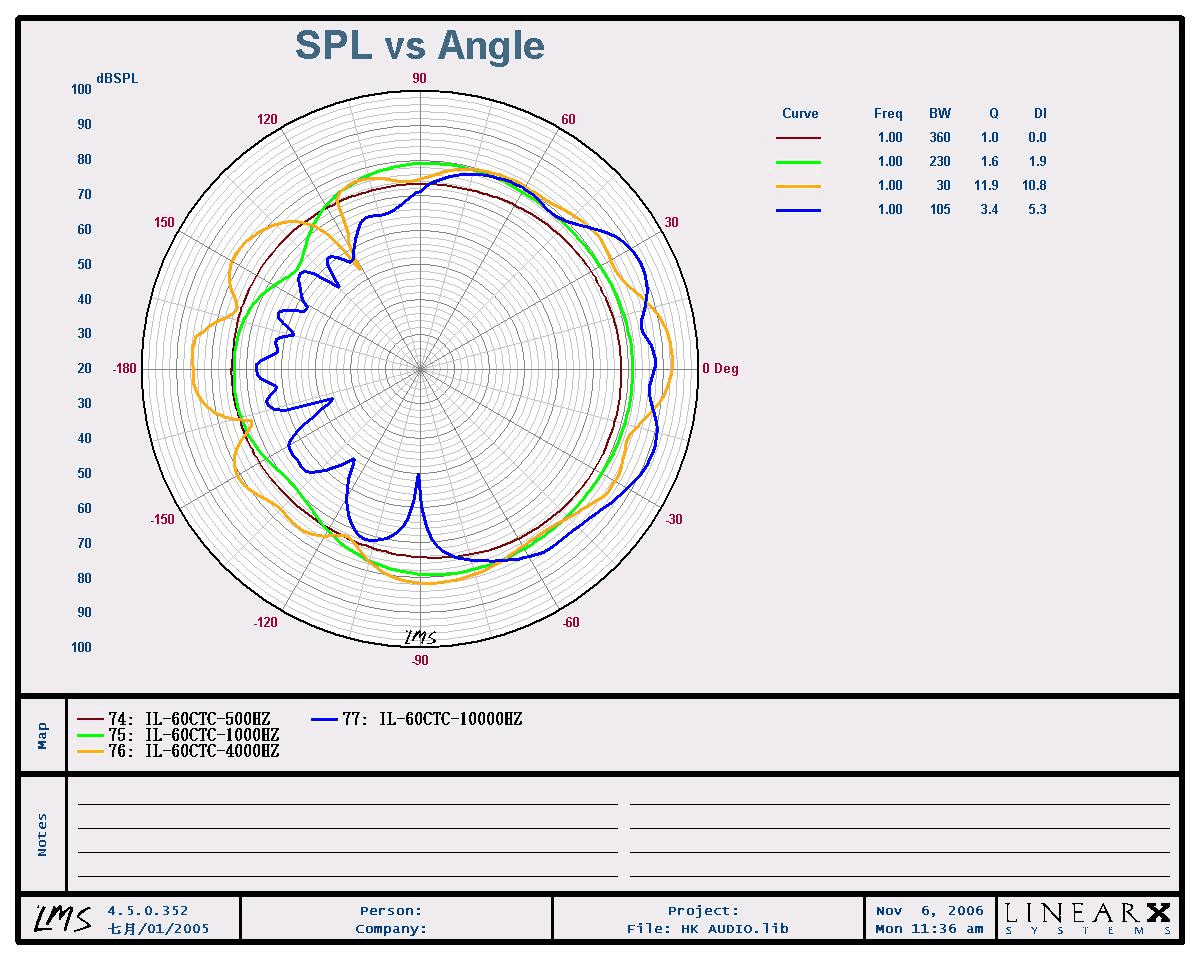Click the green curve line in the Curve table
The height and width of the screenshot is (960, 1200).
pos(798,162)
